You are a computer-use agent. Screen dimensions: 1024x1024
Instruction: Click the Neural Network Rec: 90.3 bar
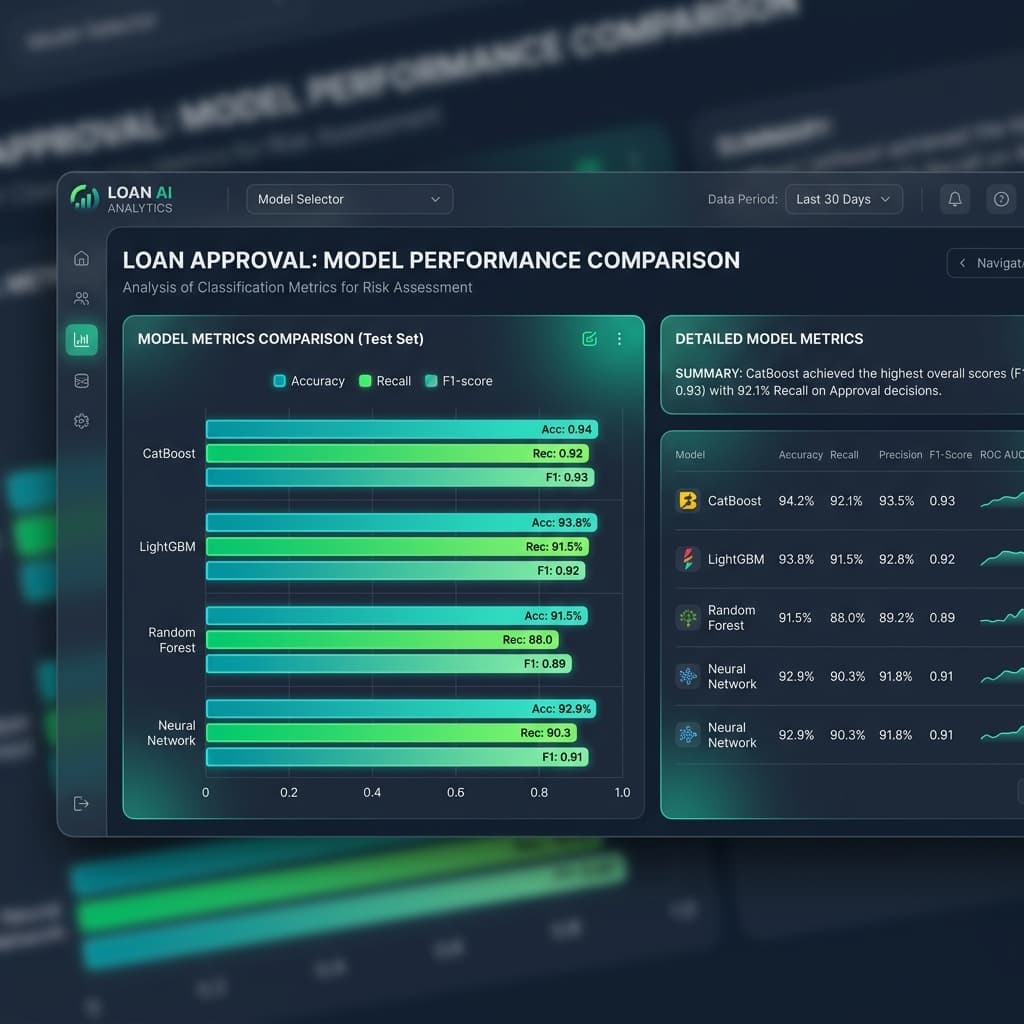pyautogui.click(x=391, y=733)
